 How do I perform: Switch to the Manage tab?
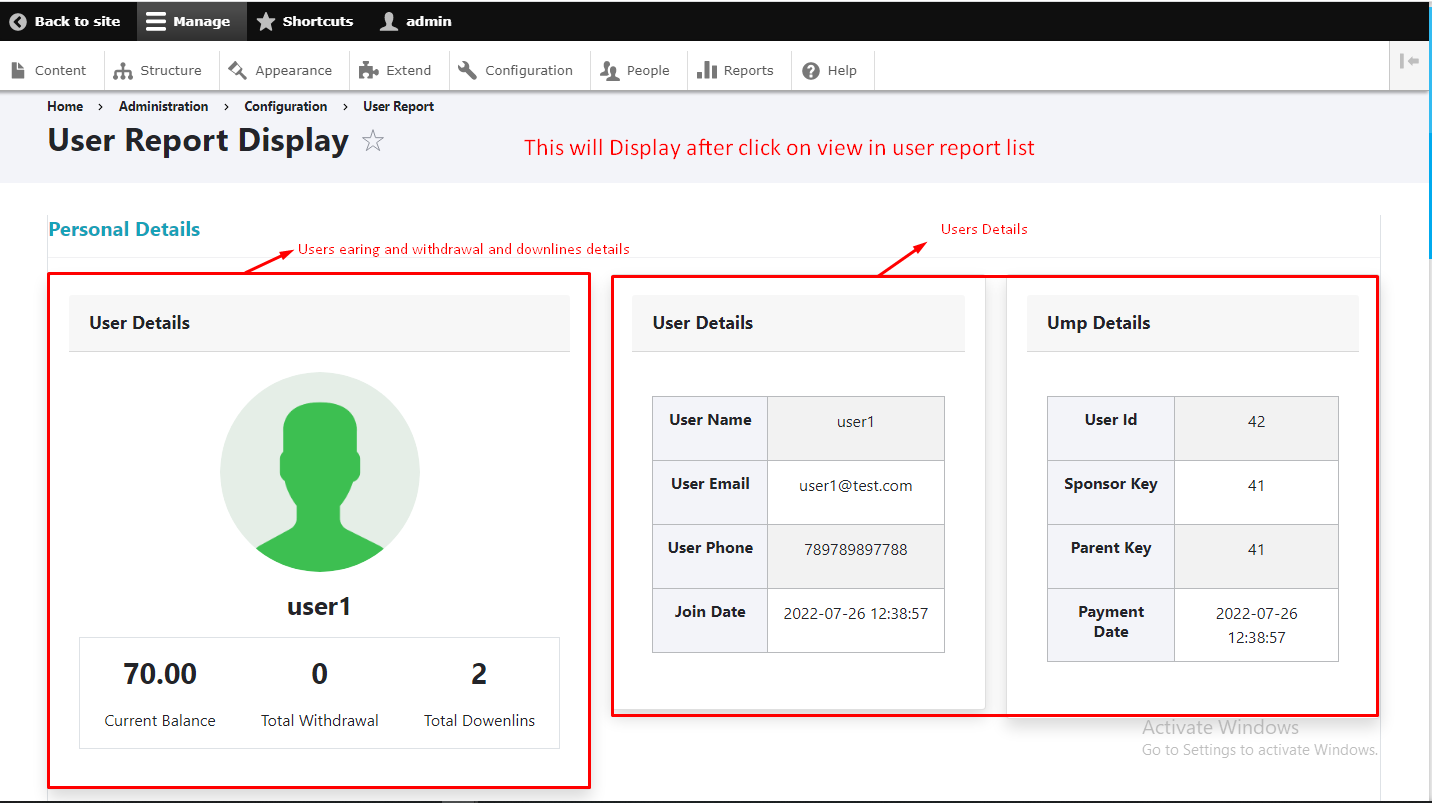190,20
